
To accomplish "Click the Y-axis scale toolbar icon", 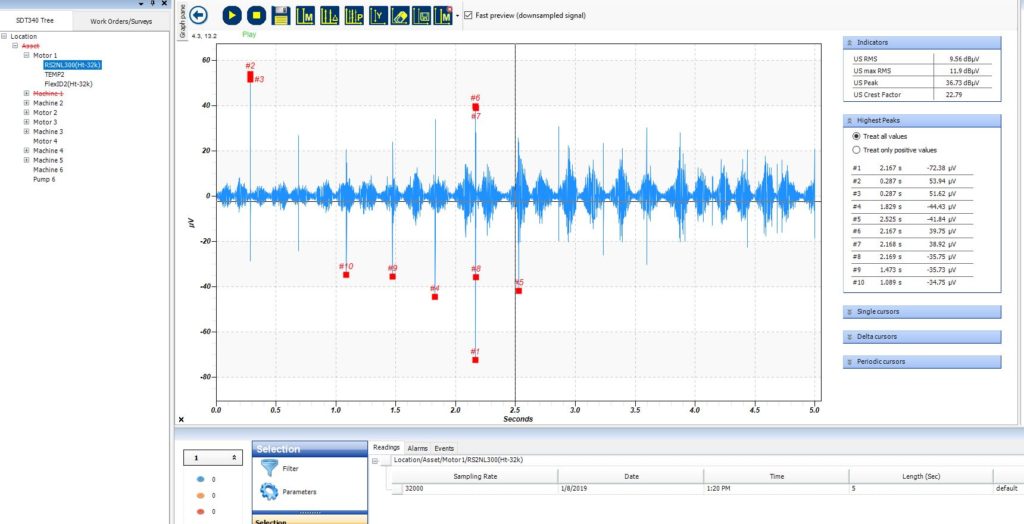I will 377,15.
